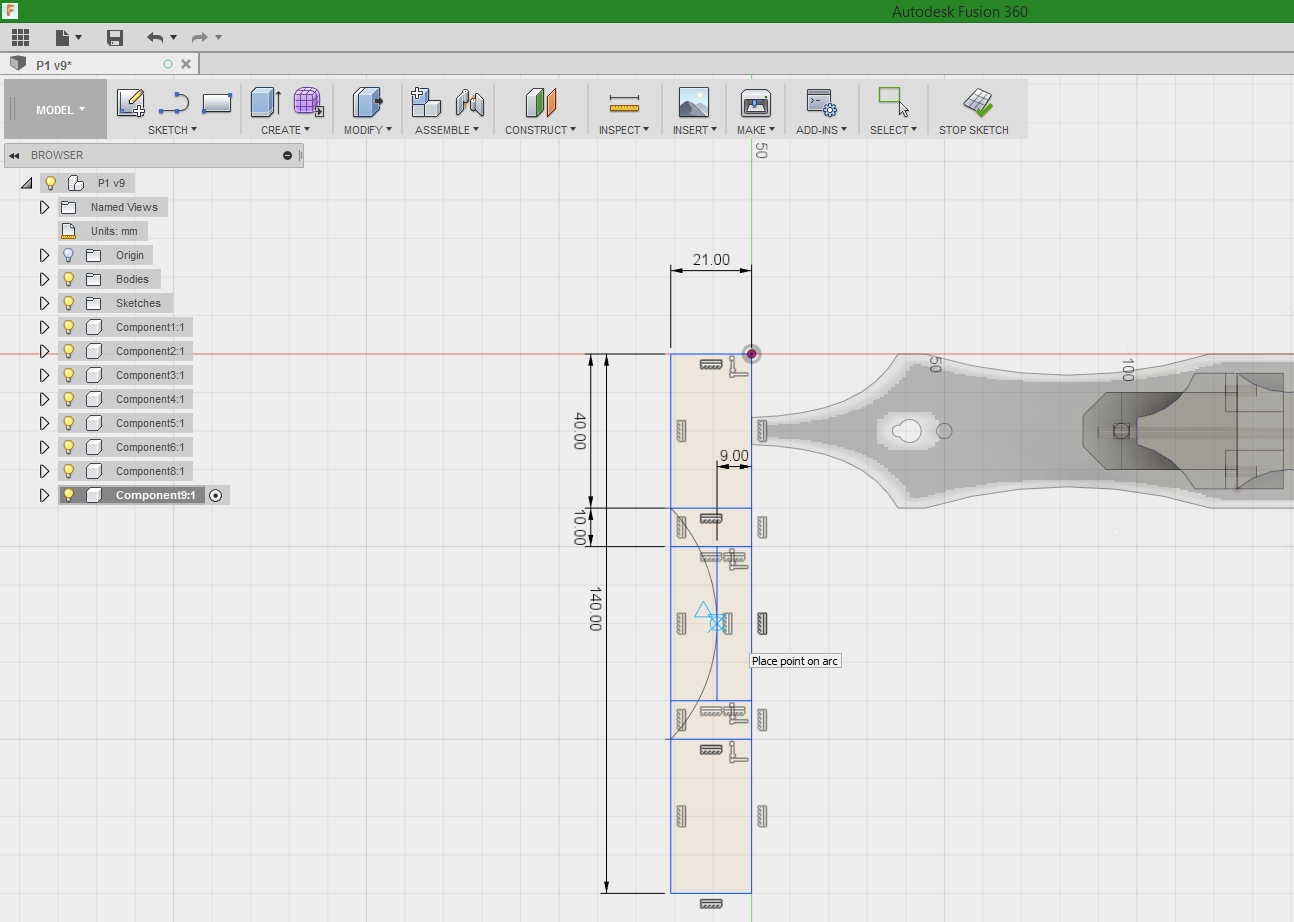
Task: Open the CREATE dropdown menu
Action: pyautogui.click(x=285, y=130)
